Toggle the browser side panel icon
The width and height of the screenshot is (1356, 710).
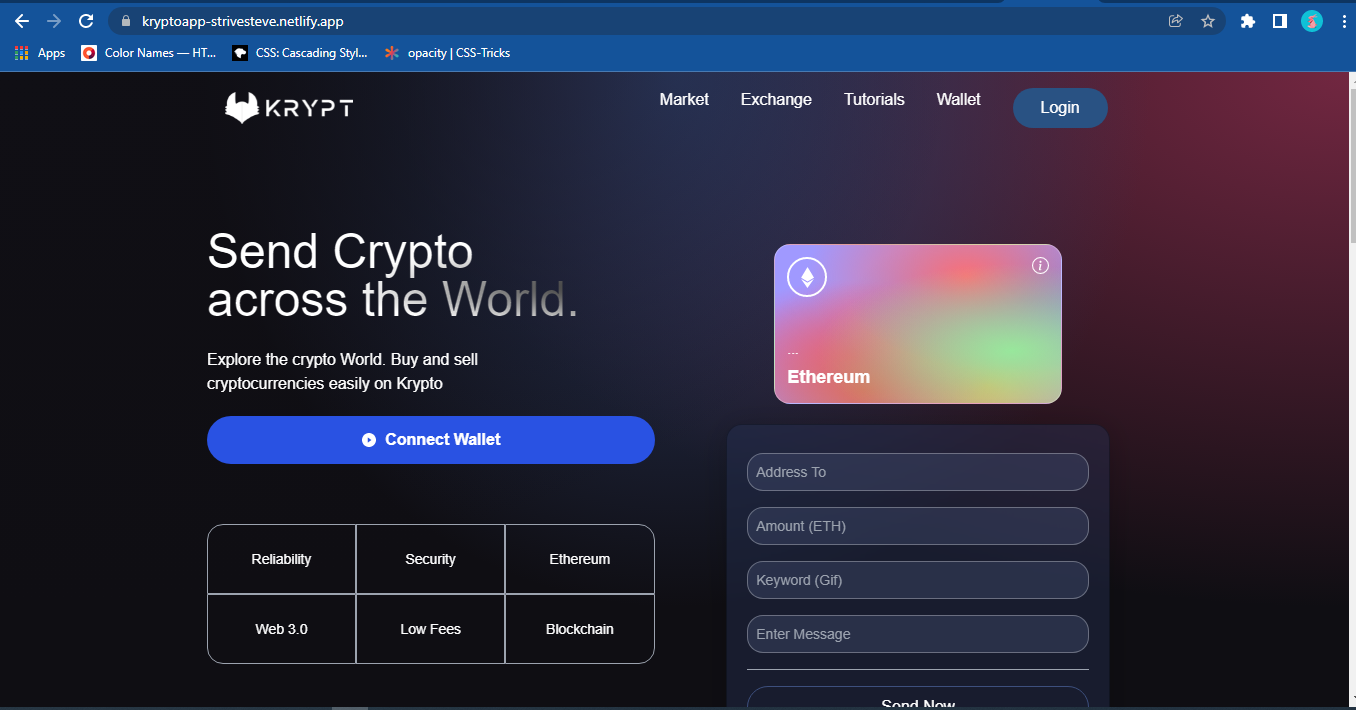(1279, 21)
